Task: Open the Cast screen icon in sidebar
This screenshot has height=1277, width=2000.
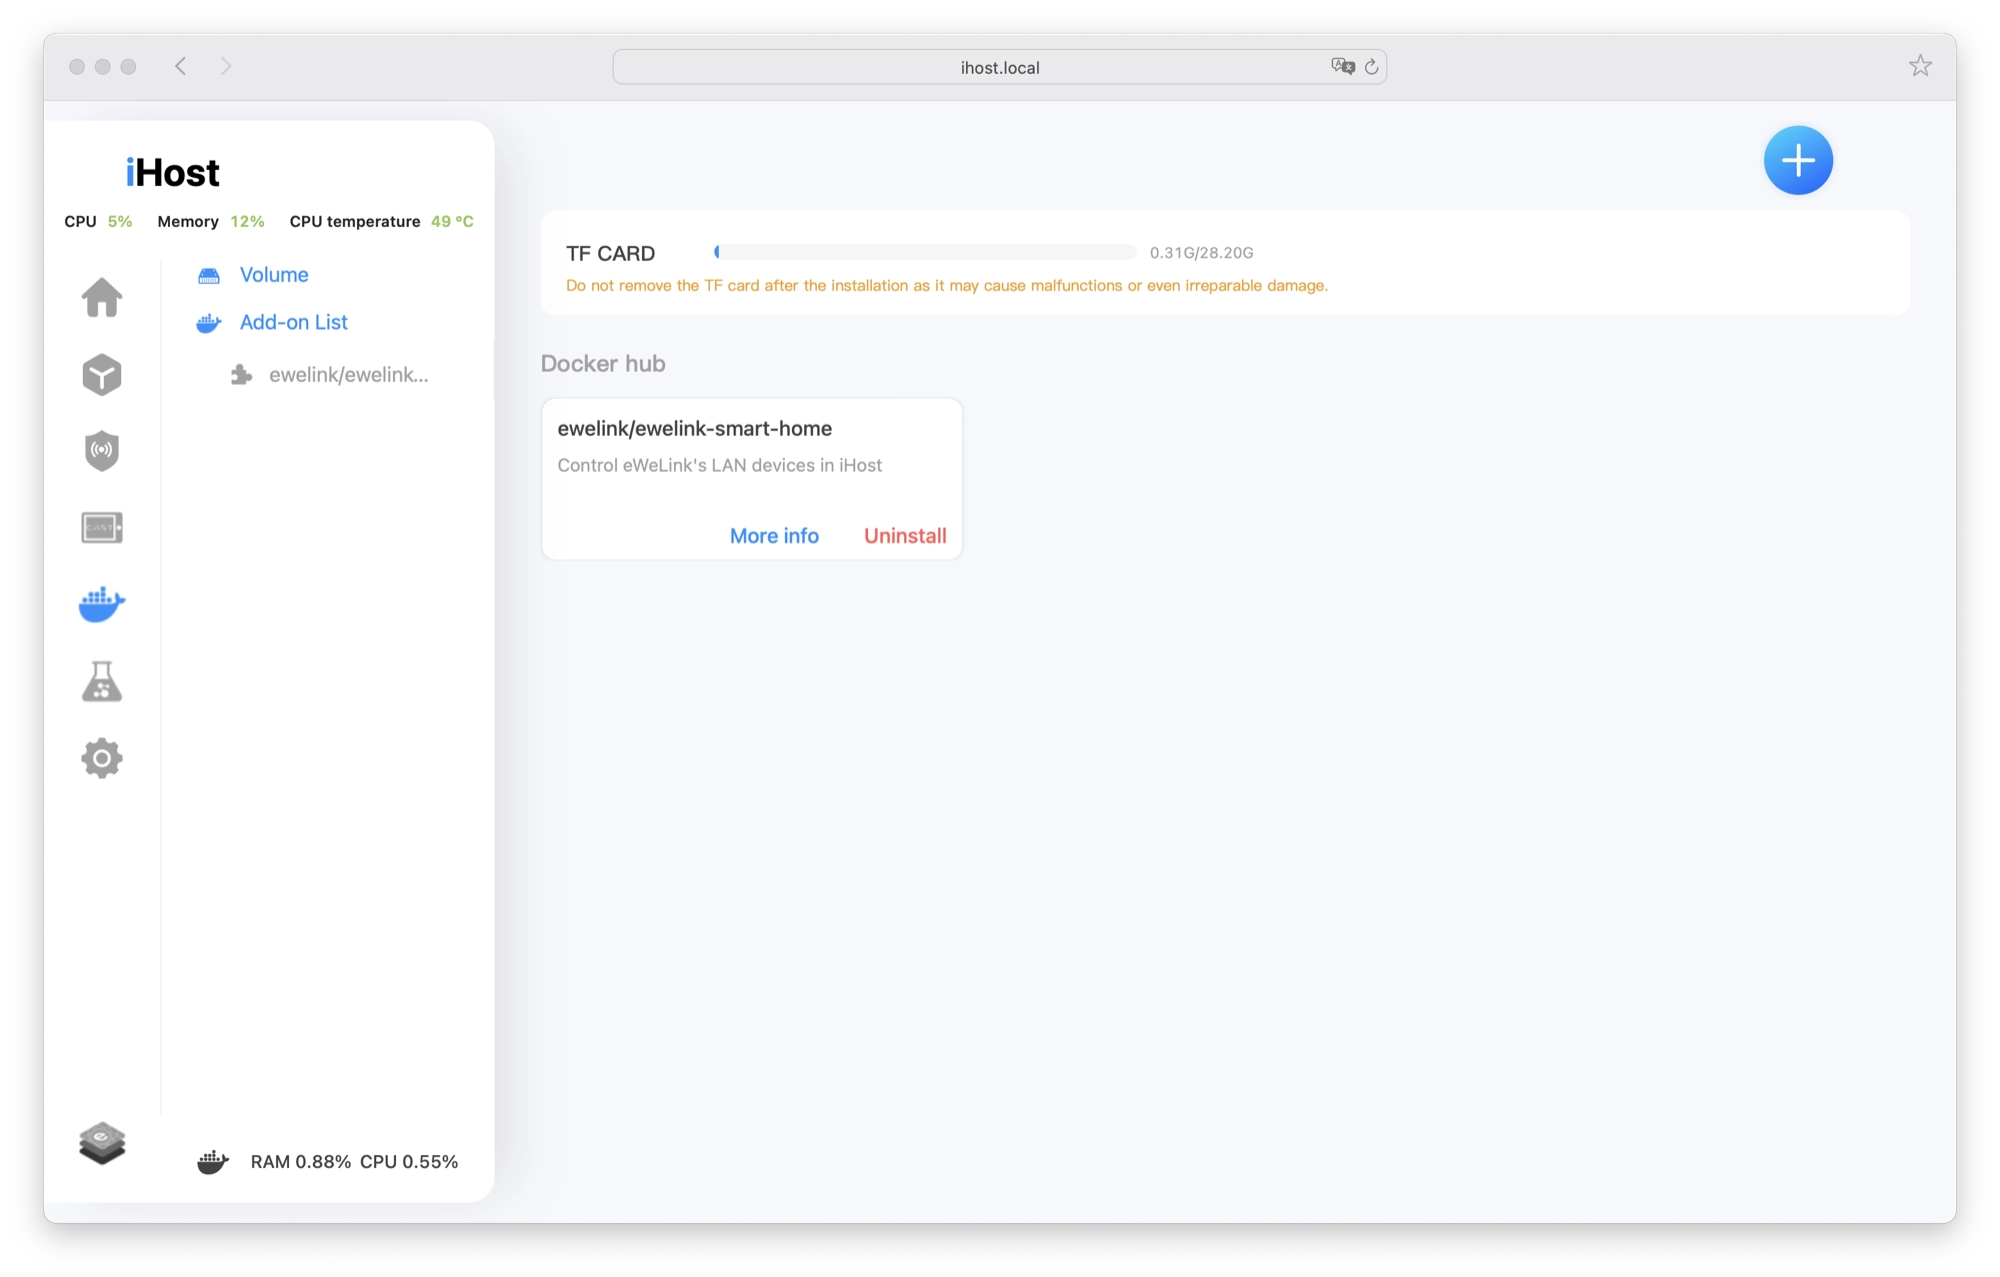Action: (102, 527)
